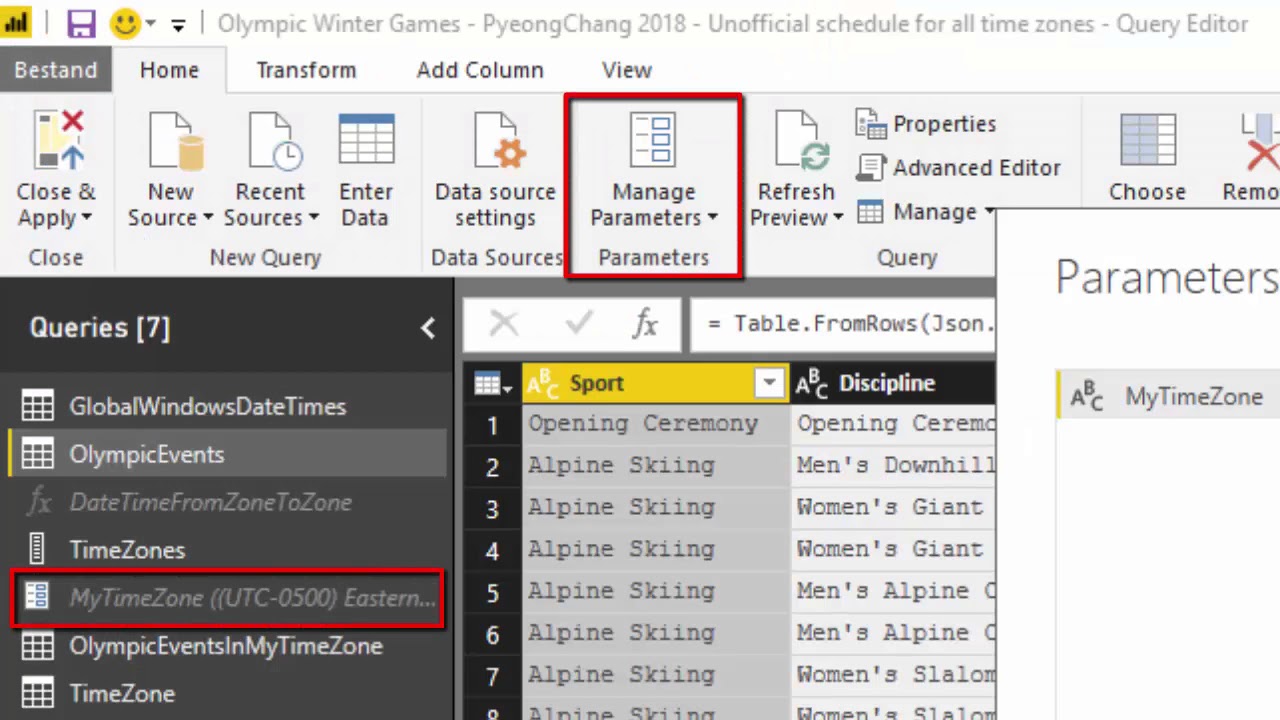
Task: Switch to the Add Column ribbon tab
Action: tap(480, 70)
